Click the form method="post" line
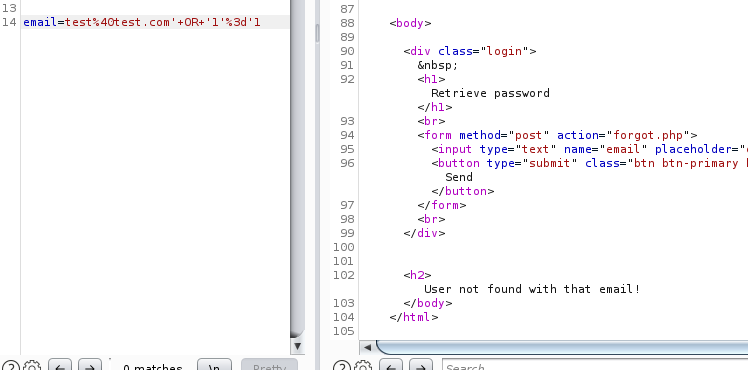 [x=557, y=135]
